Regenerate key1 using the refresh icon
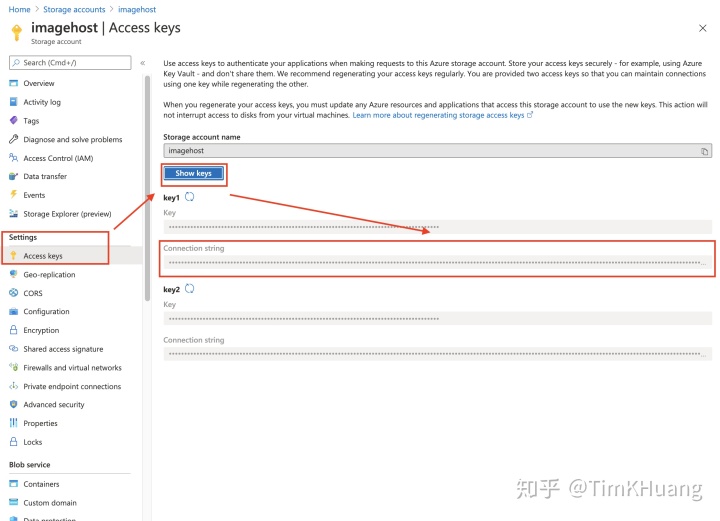720x521 pixels. pyautogui.click(x=189, y=197)
